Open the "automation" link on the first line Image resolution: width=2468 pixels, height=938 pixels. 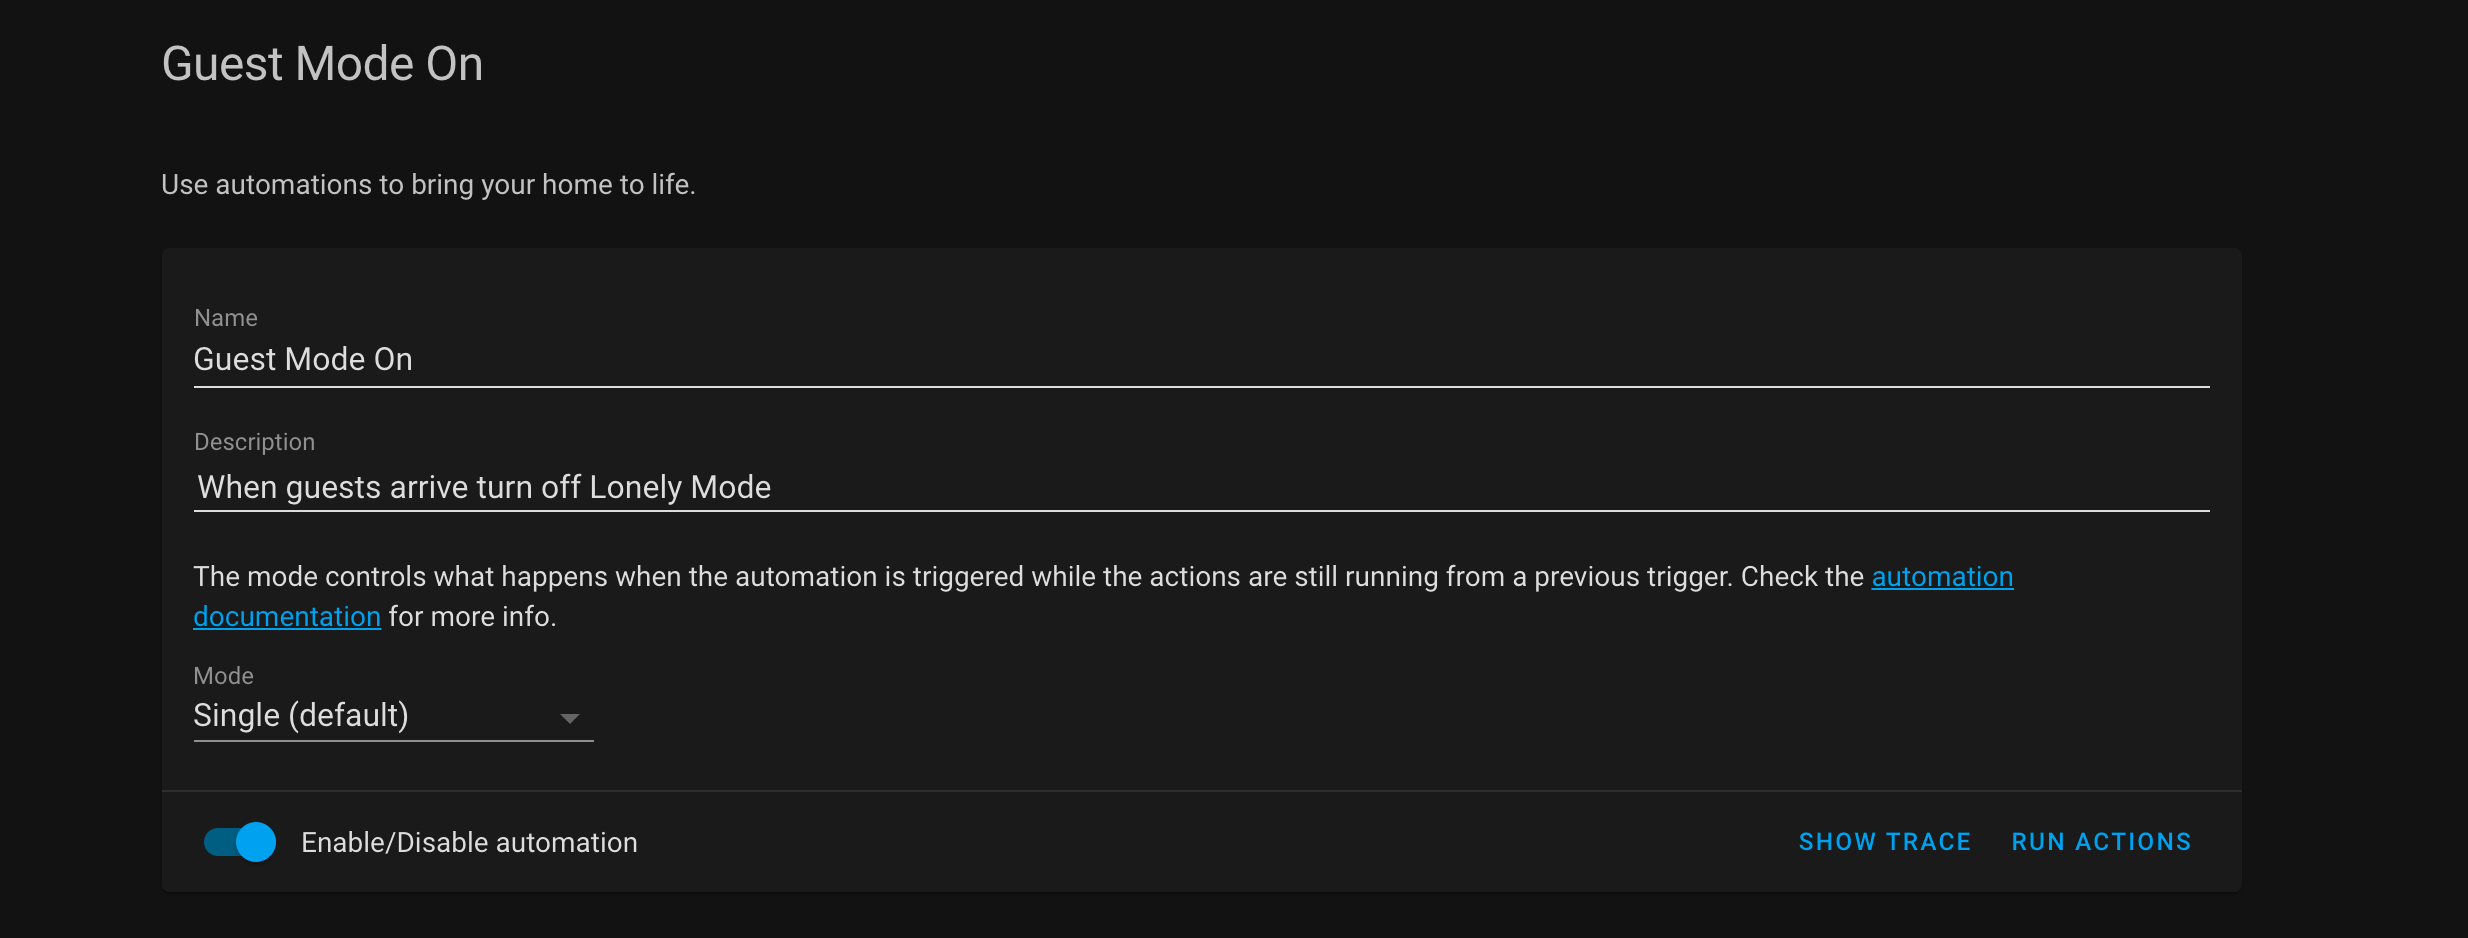tap(1942, 577)
